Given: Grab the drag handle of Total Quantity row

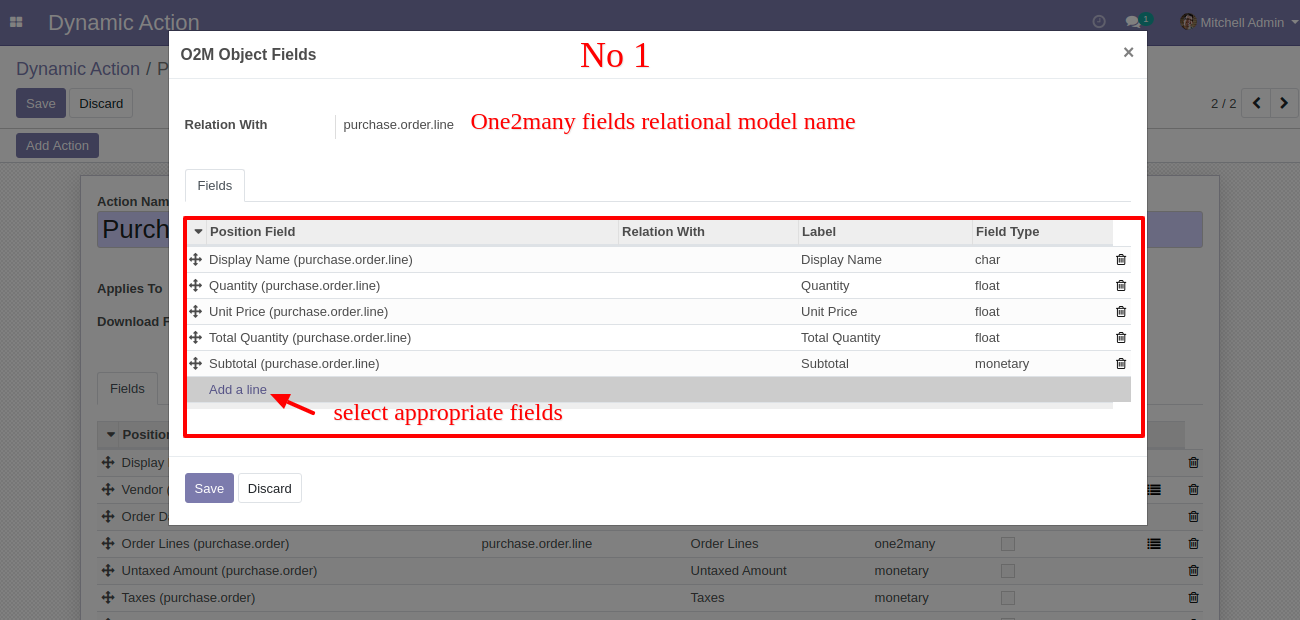Looking at the screenshot, I should click(196, 337).
